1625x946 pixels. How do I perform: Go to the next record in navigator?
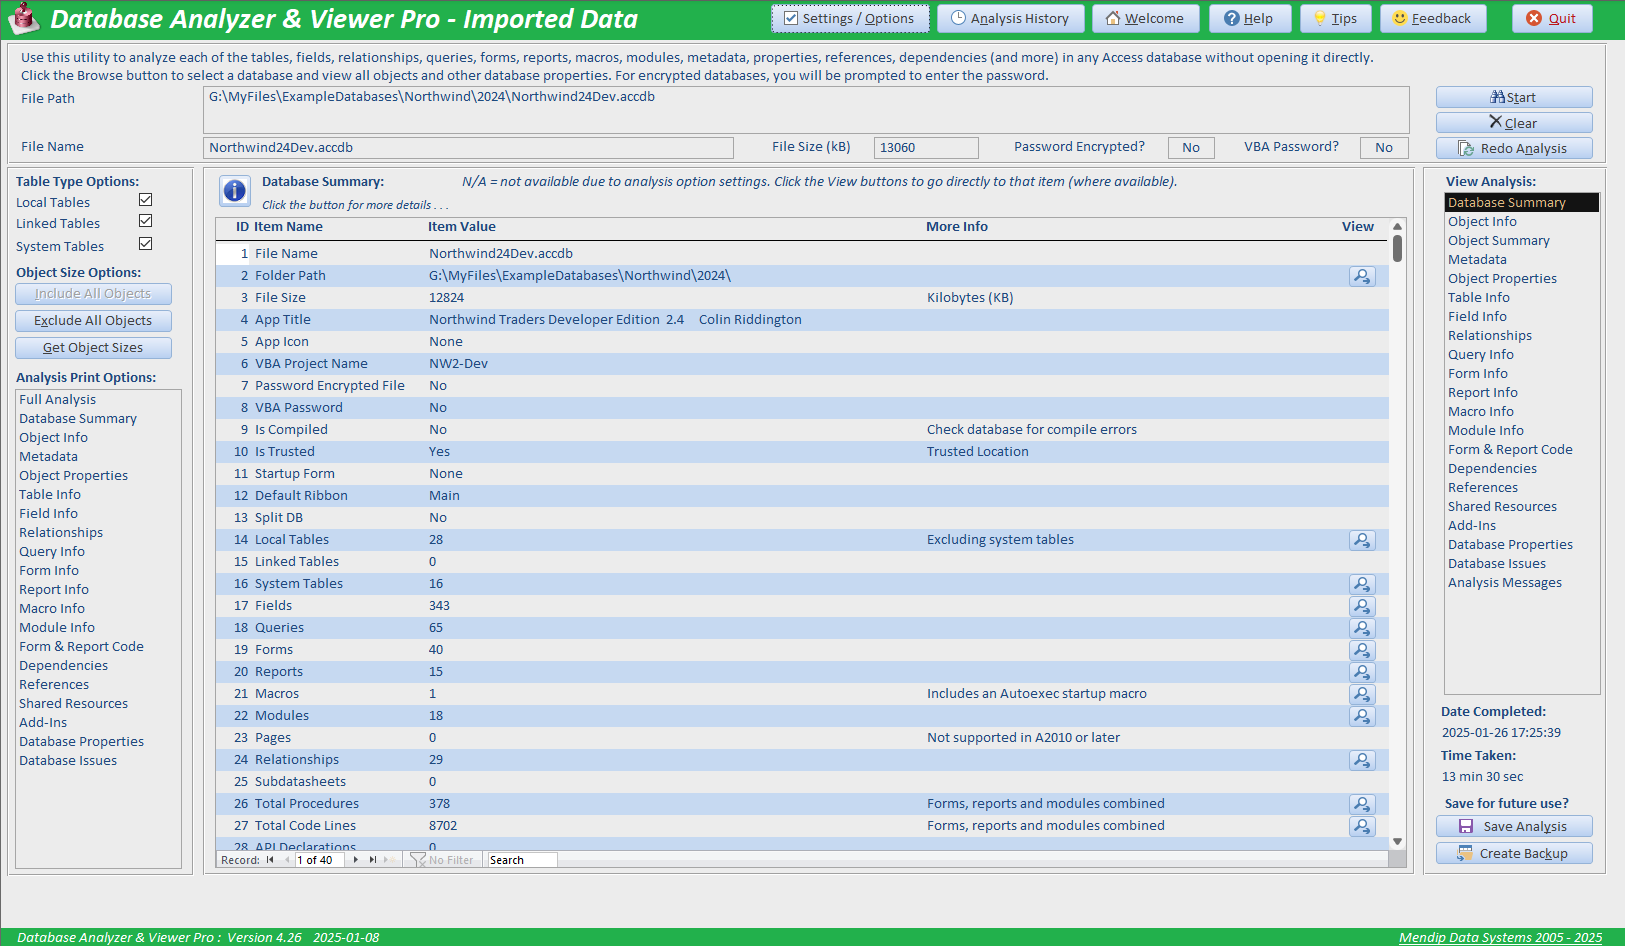pos(355,860)
